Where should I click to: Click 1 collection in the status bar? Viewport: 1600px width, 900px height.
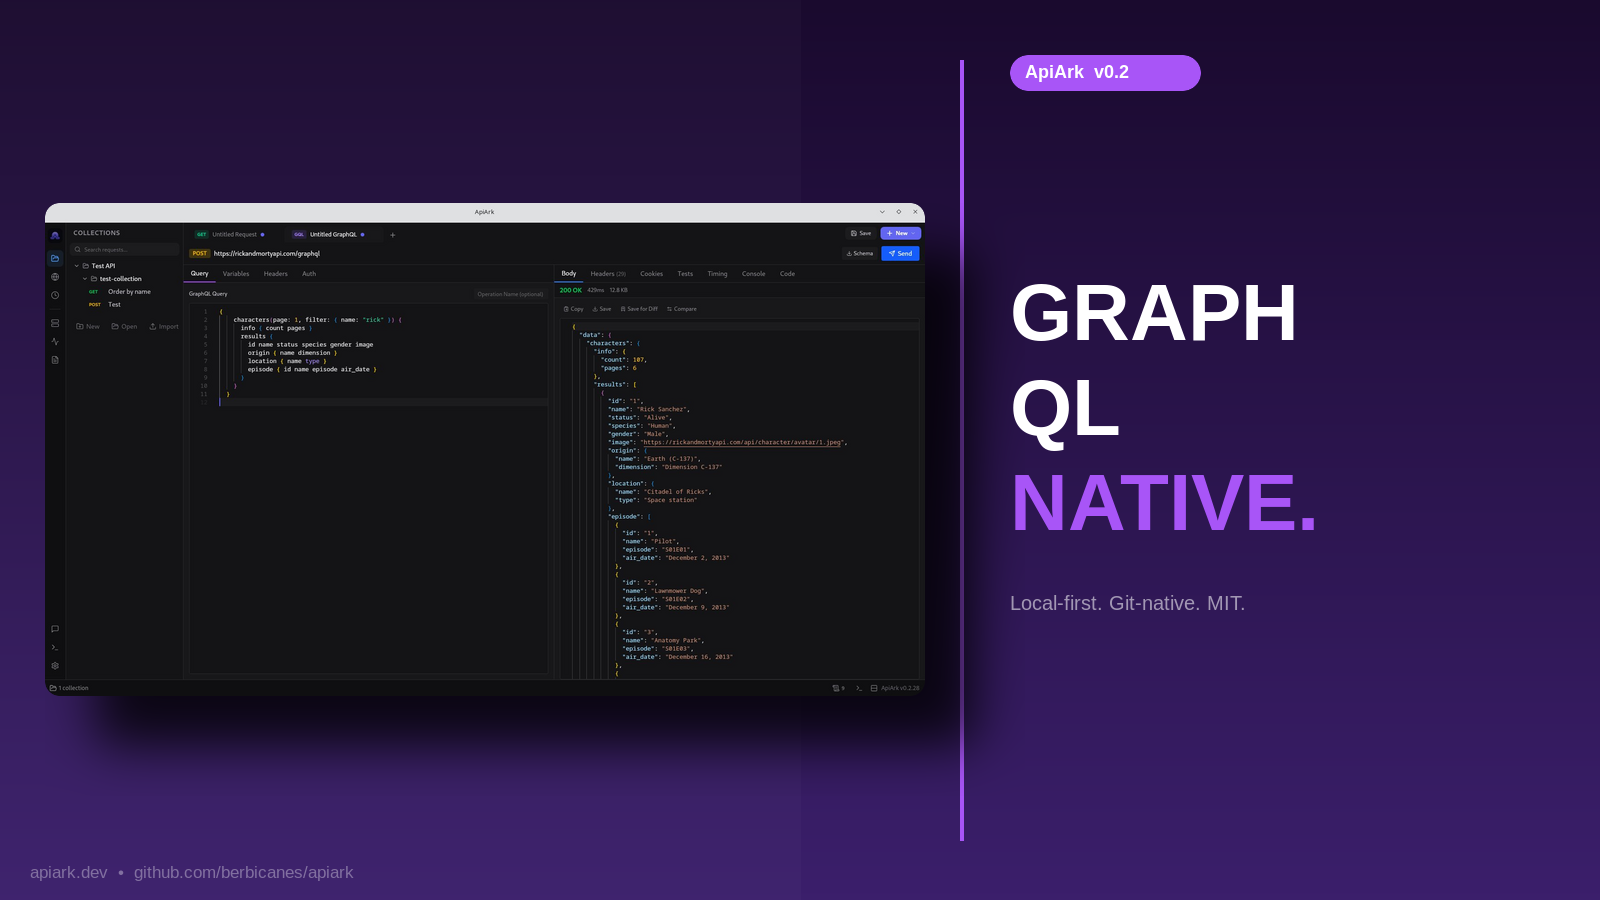click(x=69, y=688)
